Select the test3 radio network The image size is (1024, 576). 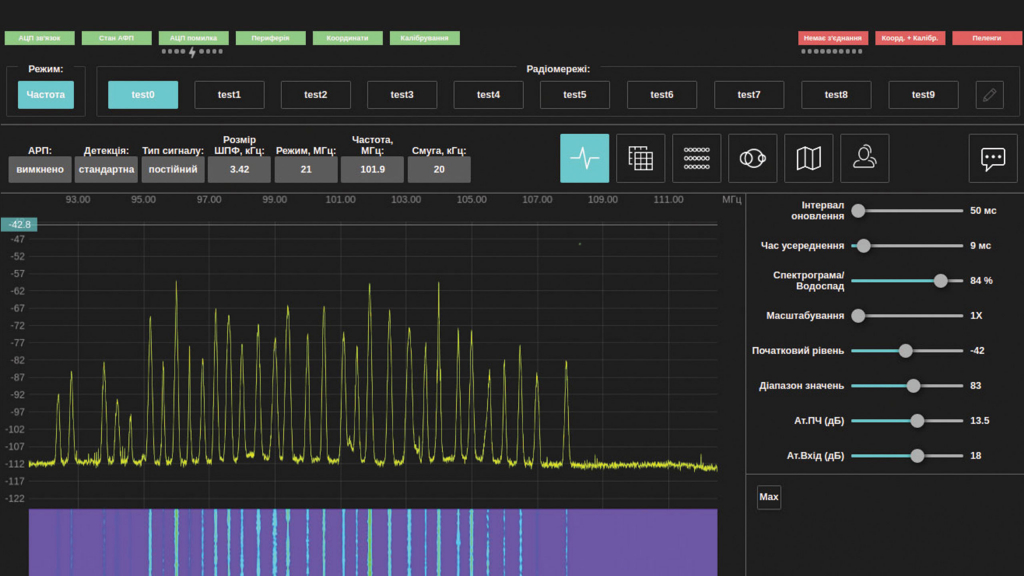pyautogui.click(x=402, y=95)
